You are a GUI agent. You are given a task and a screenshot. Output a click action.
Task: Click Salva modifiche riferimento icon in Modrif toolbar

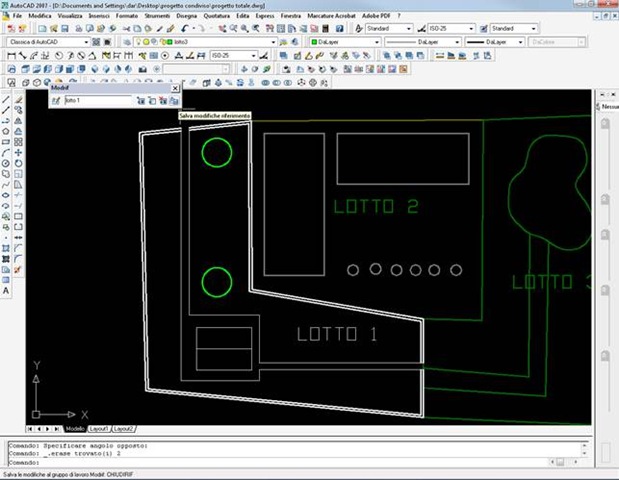(173, 101)
